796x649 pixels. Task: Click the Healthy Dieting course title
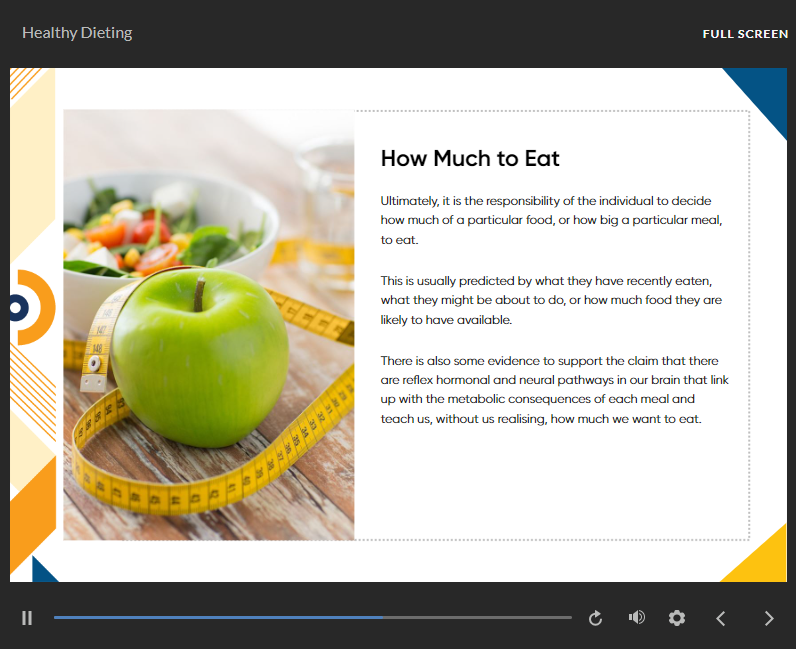click(x=77, y=33)
